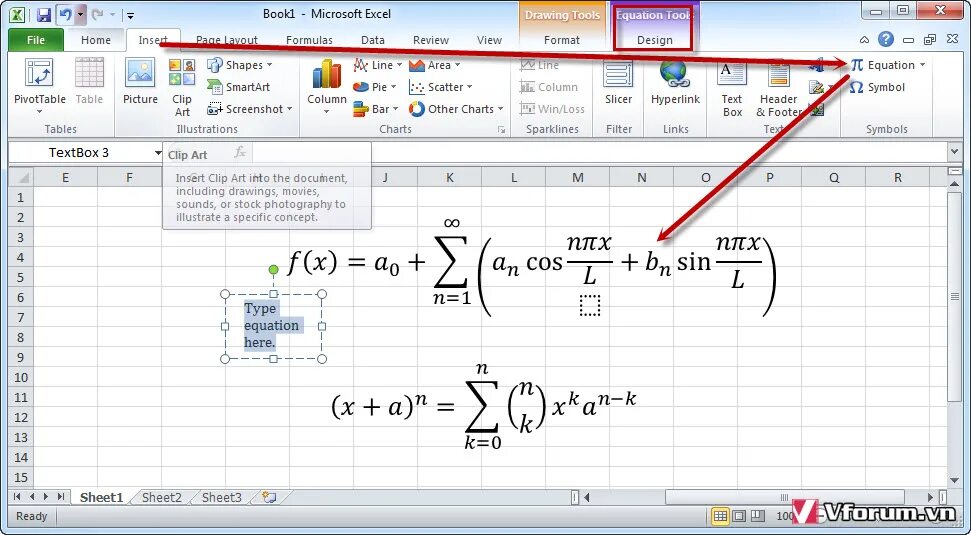Choose the Bar chart type
This screenshot has height=535, width=971.
point(375,109)
